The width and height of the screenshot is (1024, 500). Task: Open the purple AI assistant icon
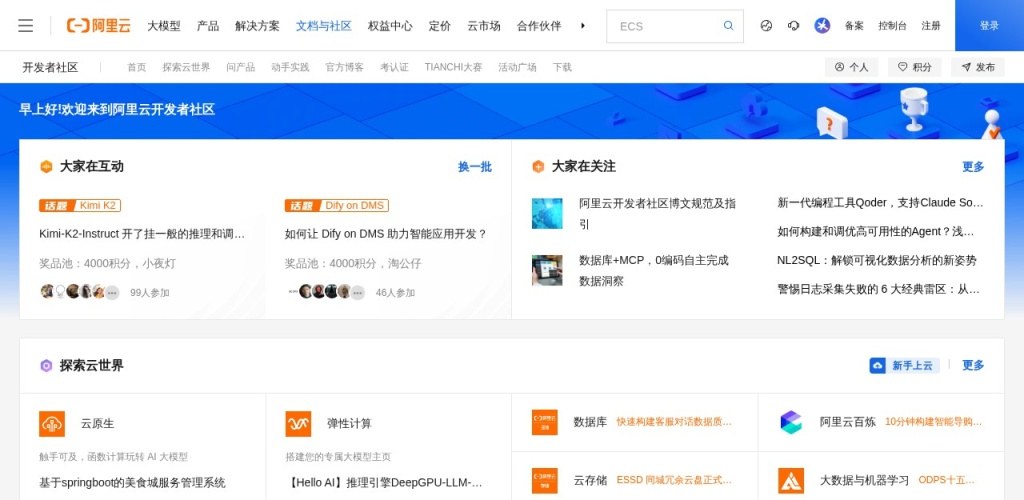[822, 26]
